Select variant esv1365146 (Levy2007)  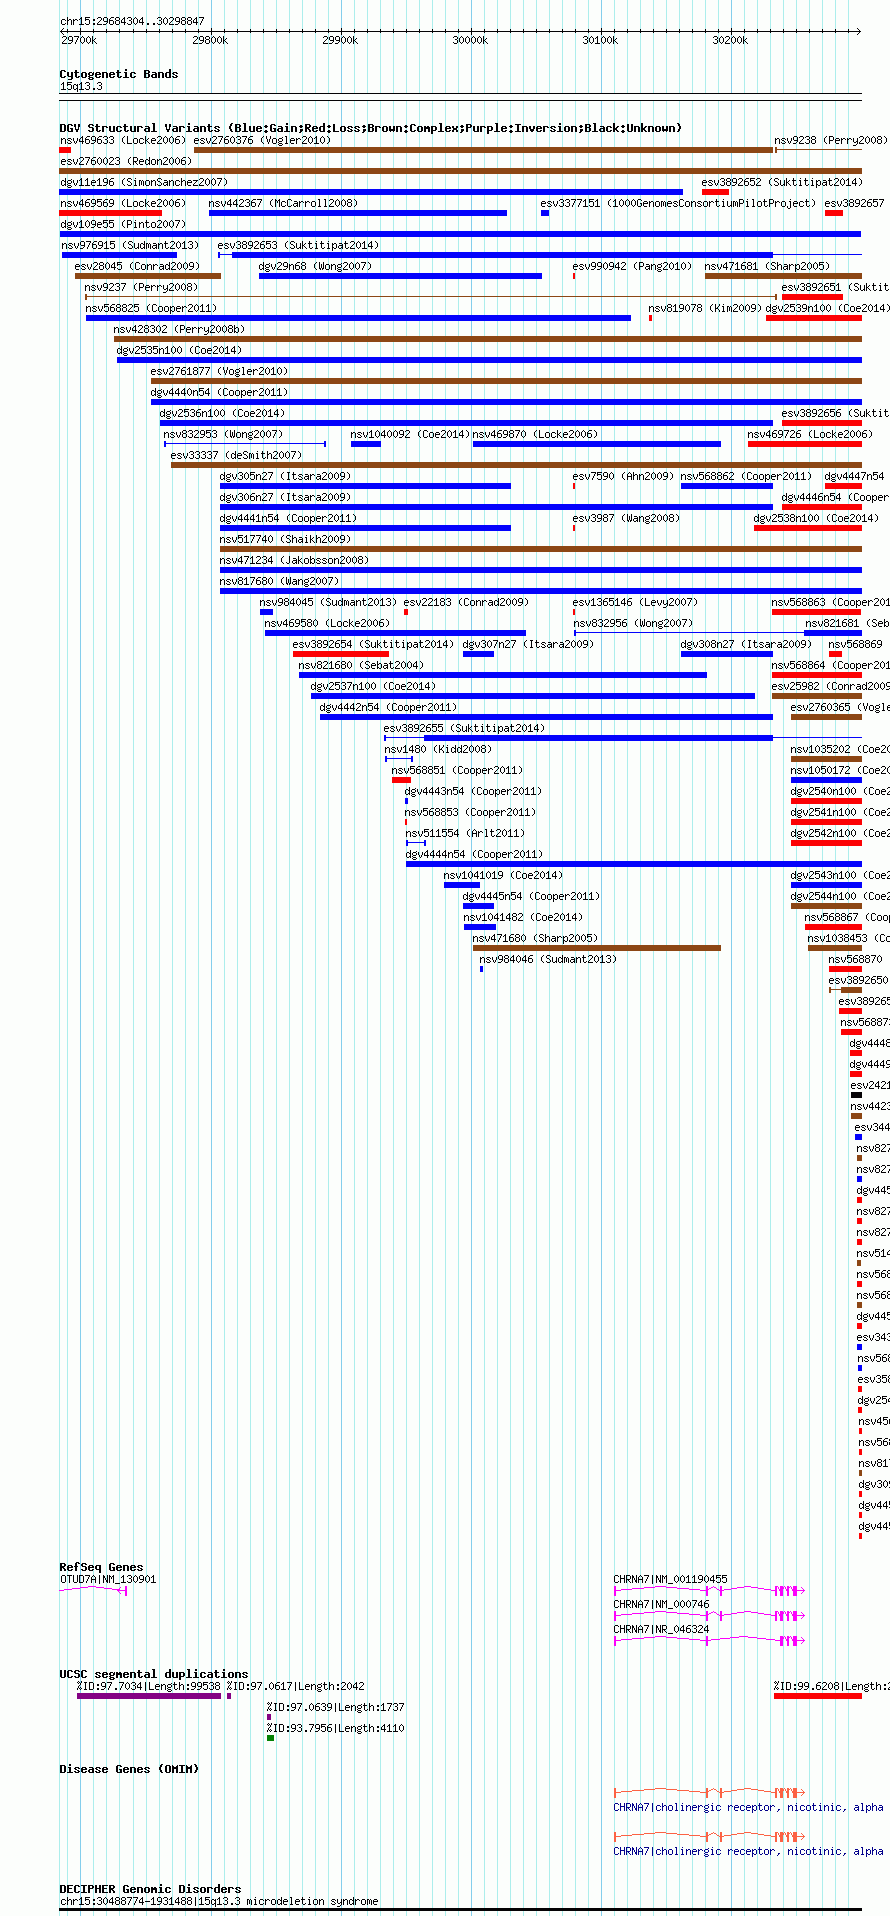coord(635,603)
